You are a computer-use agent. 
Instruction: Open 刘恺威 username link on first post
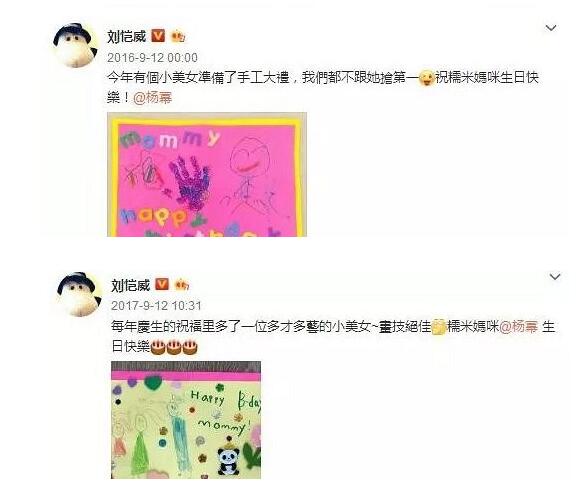click(x=127, y=36)
